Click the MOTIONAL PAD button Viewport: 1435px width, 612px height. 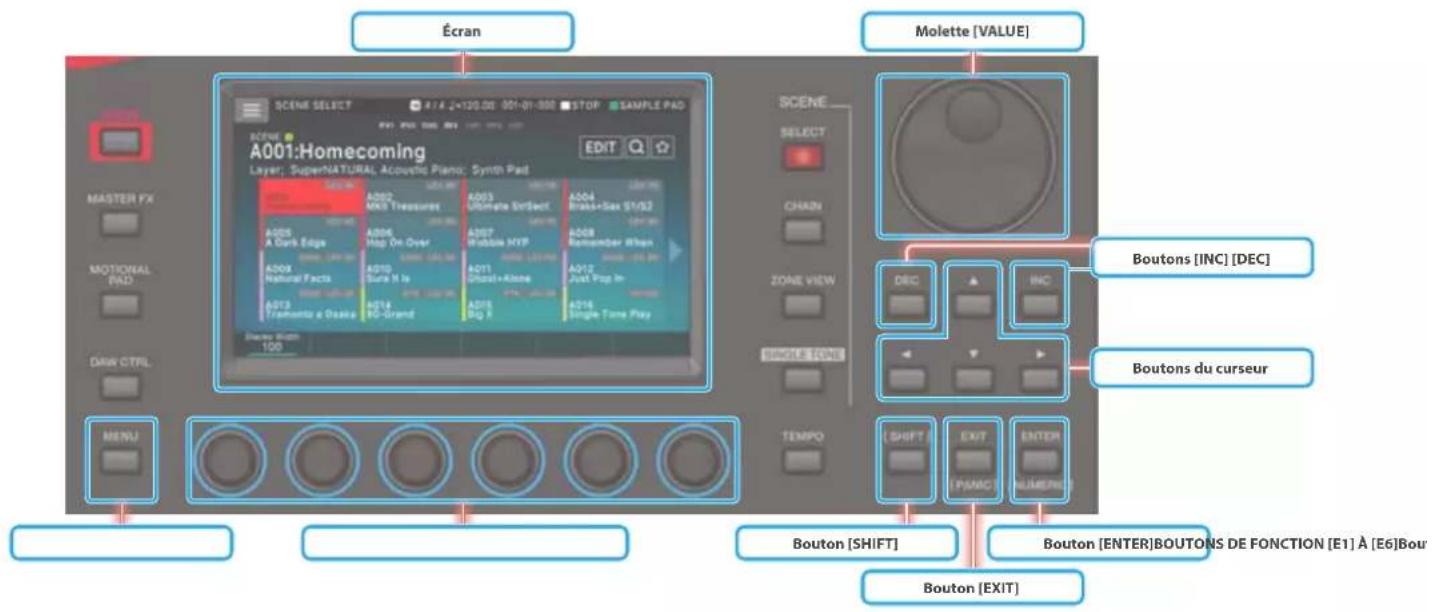pos(120,305)
